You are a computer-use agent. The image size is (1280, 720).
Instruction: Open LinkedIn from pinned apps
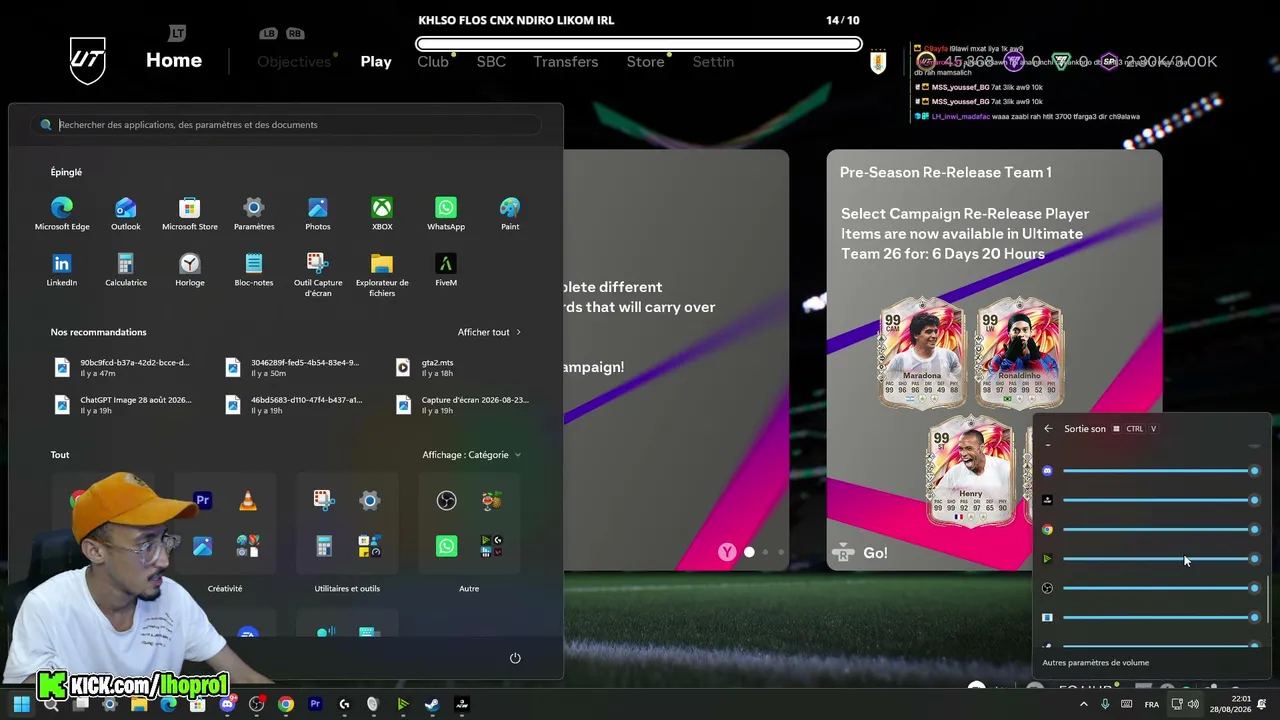point(62,269)
